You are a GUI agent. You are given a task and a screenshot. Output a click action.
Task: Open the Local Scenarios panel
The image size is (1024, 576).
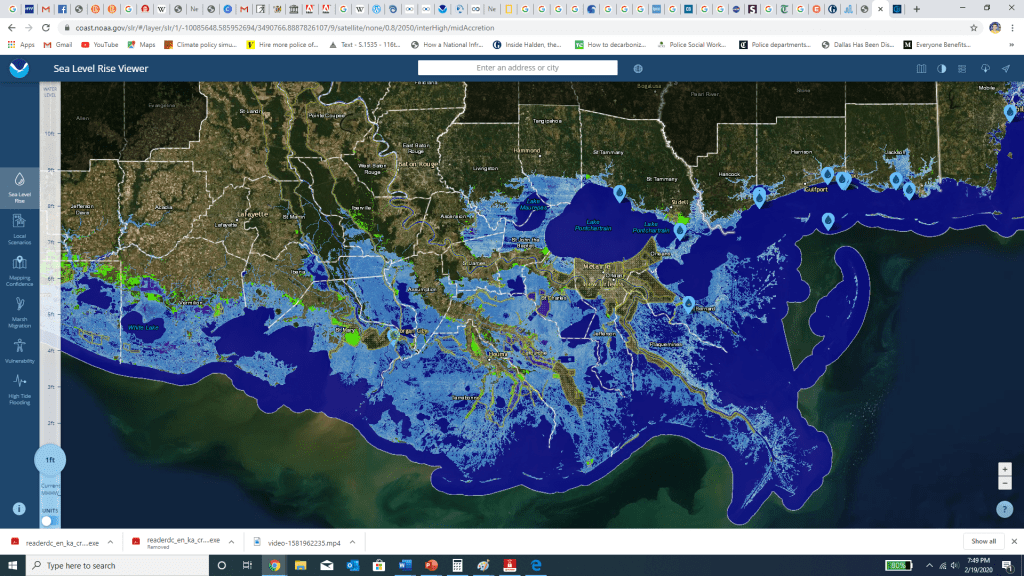click(x=19, y=226)
